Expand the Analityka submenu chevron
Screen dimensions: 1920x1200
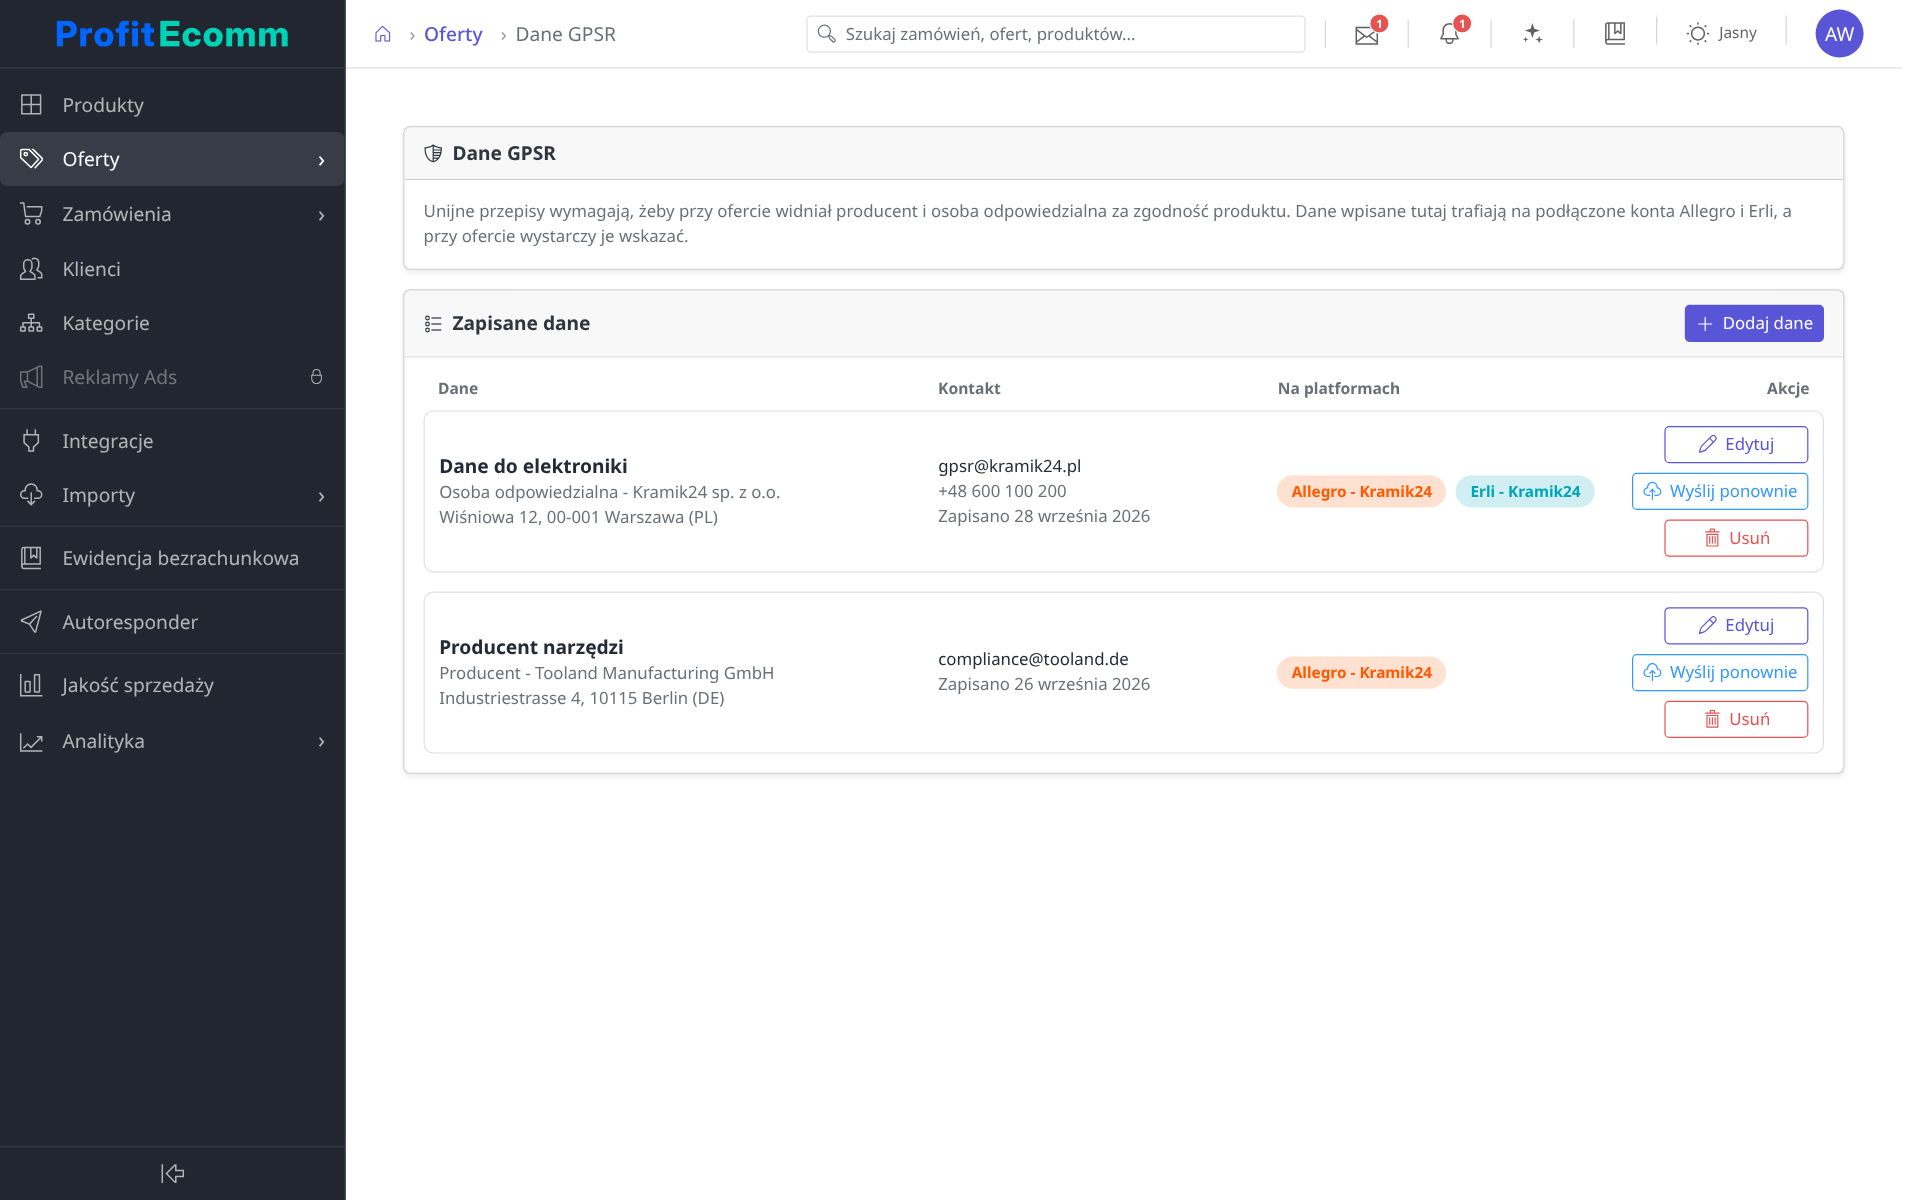click(321, 742)
